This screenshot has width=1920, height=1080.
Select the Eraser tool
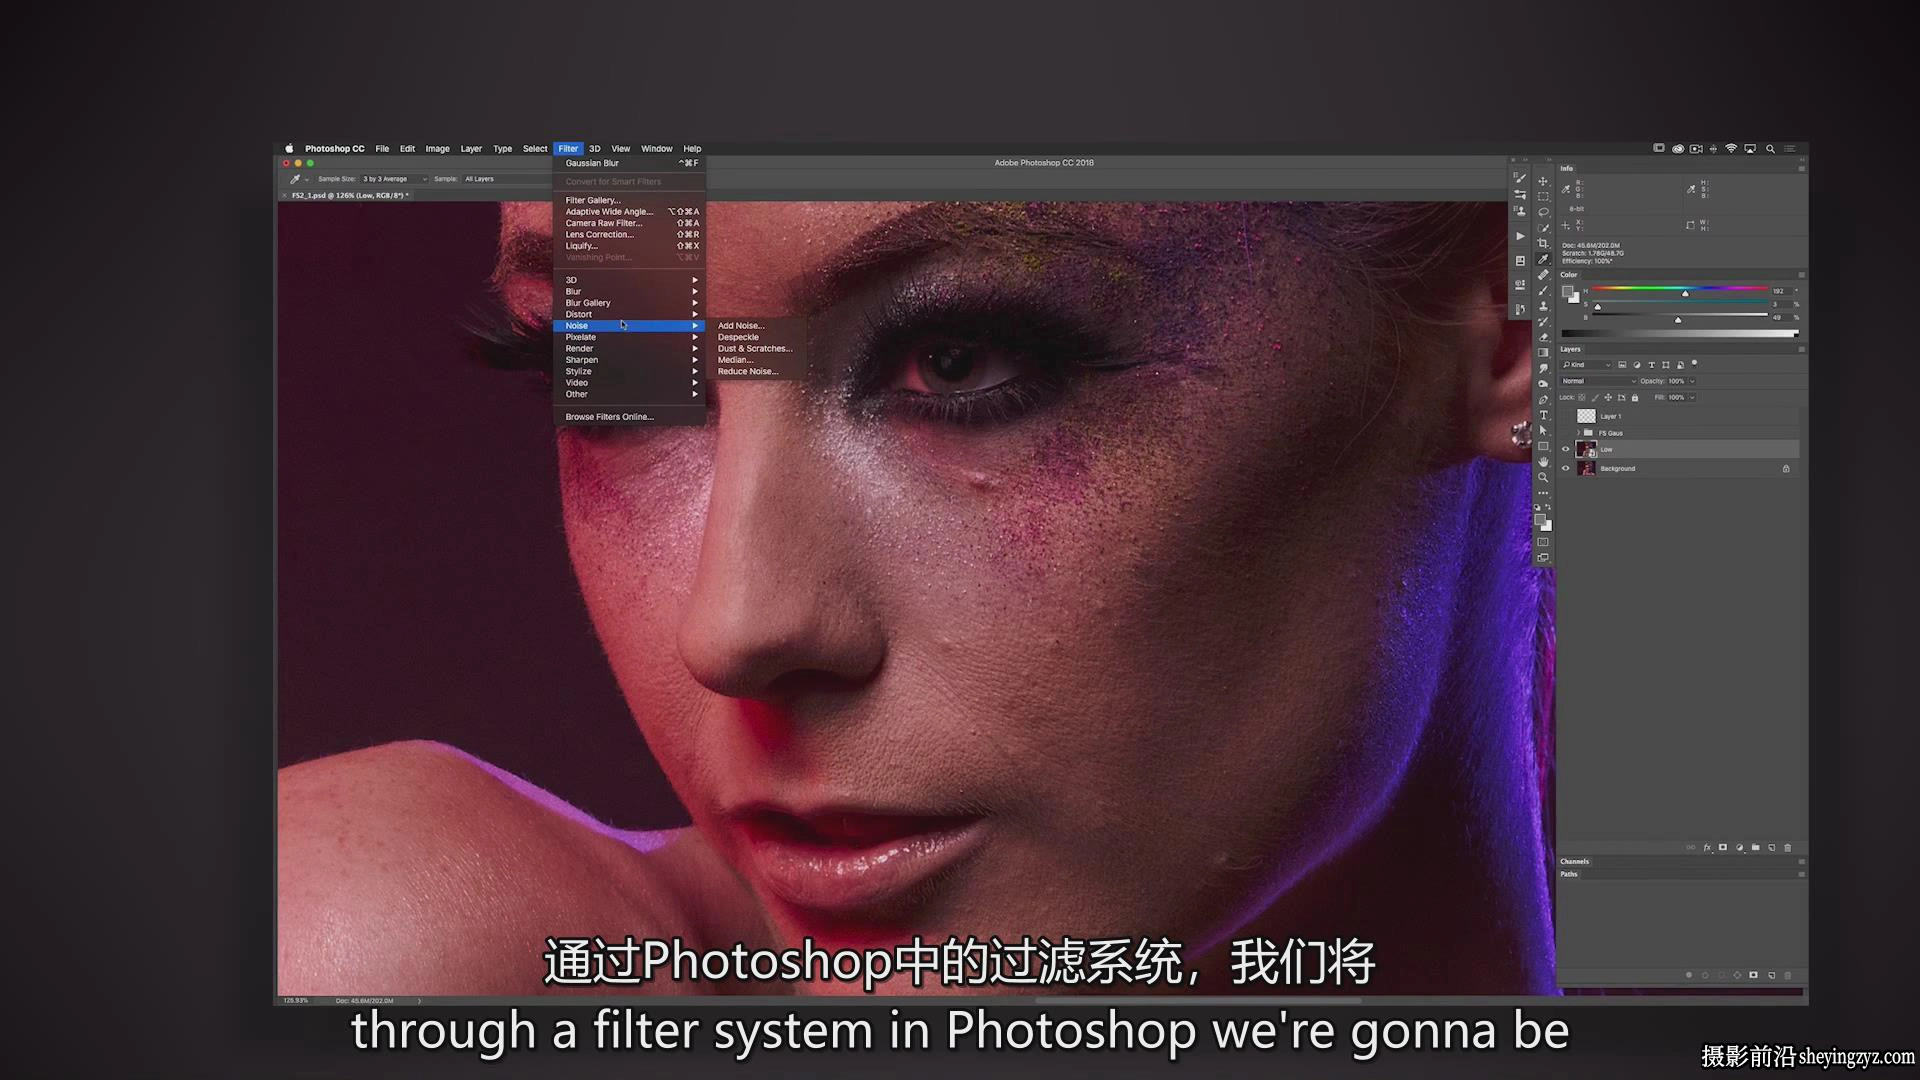[x=1543, y=337]
